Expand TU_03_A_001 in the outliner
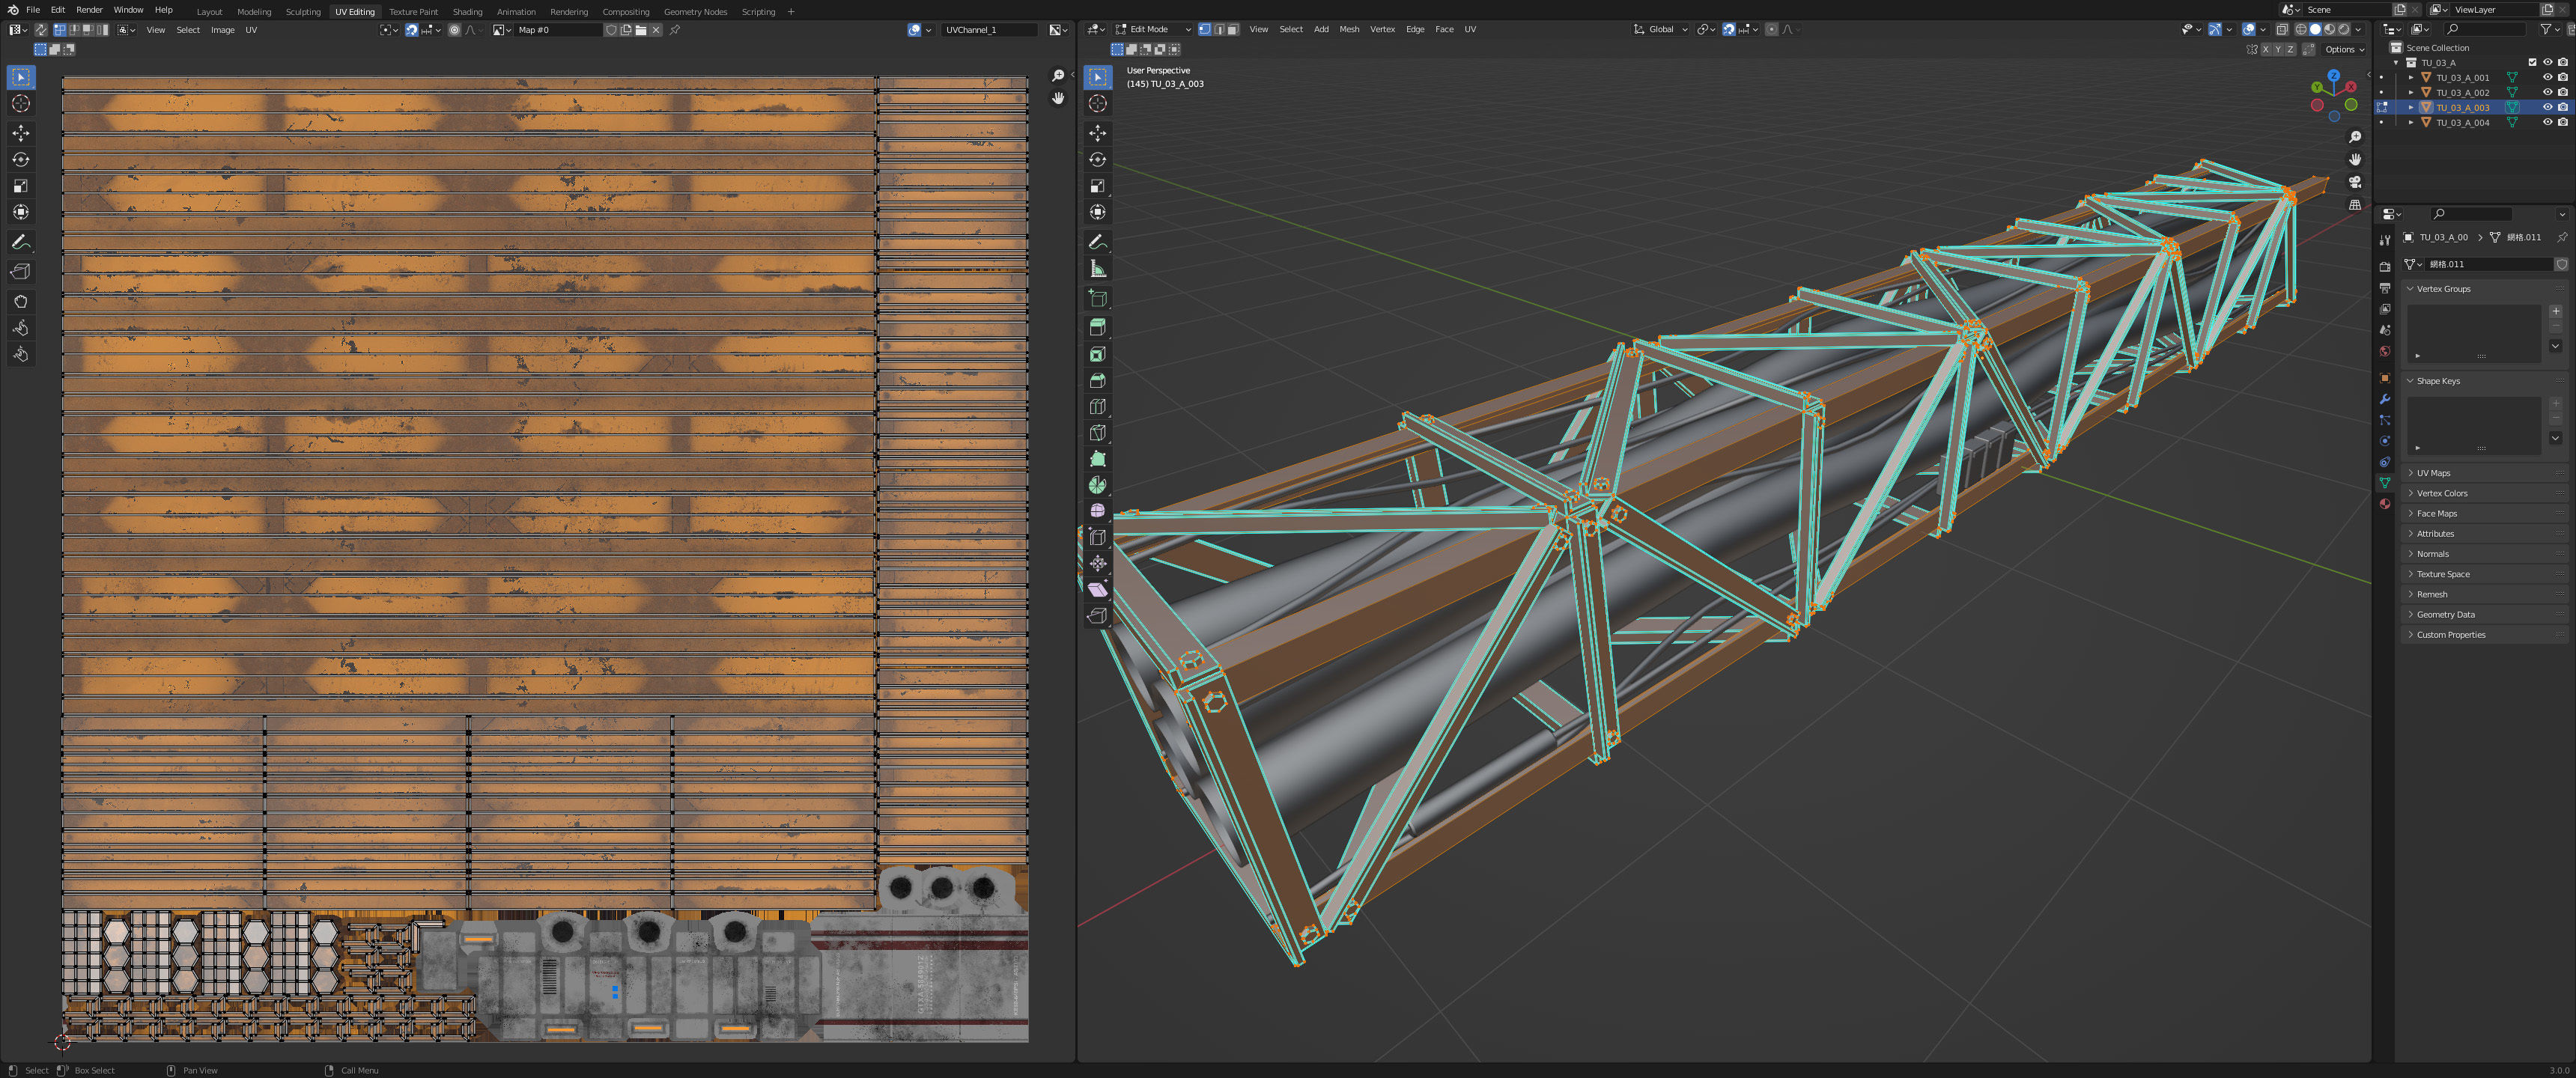This screenshot has height=1078, width=2576. pyautogui.click(x=2411, y=77)
